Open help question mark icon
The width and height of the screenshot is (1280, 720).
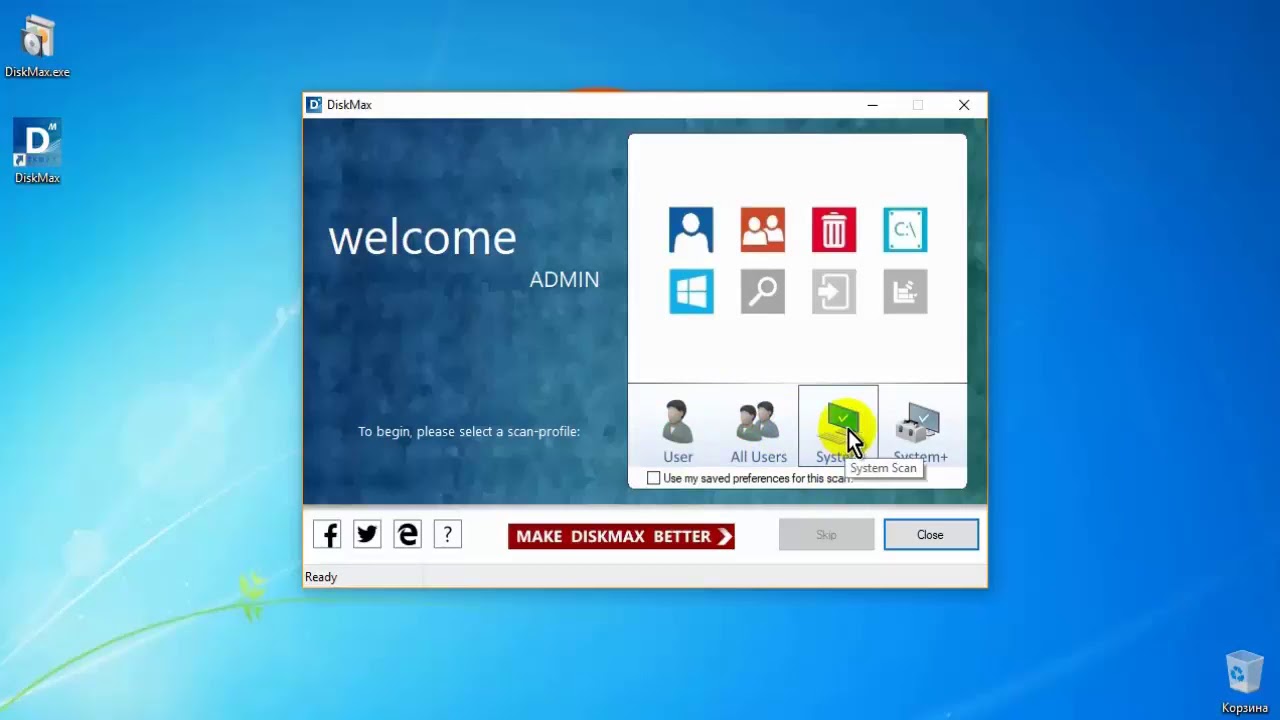click(x=447, y=534)
